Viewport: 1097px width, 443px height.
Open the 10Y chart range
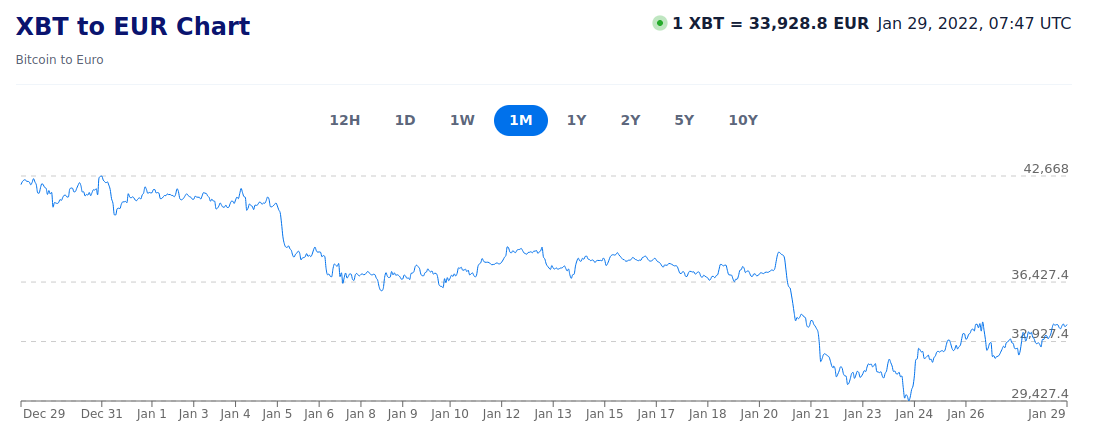[743, 120]
